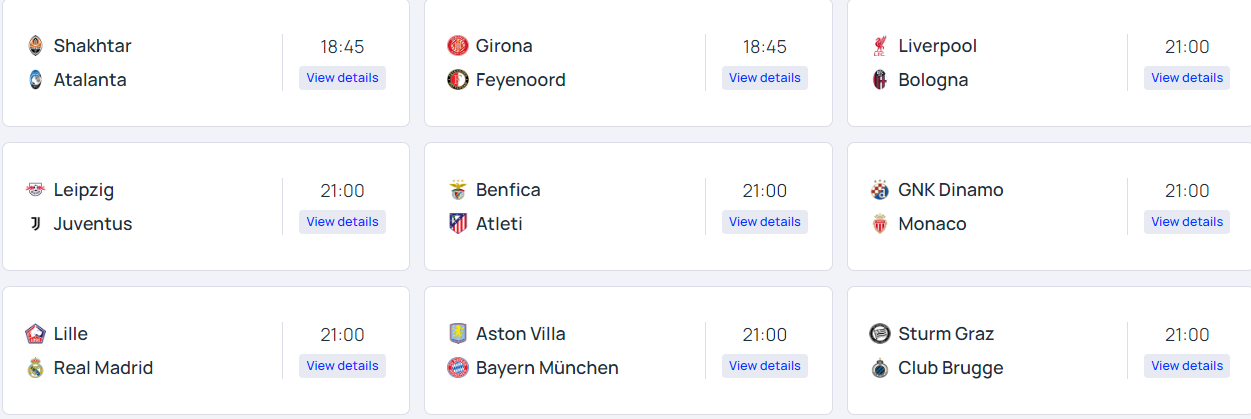Click the Atalanta club crest icon
1251x419 pixels.
[x=36, y=80]
